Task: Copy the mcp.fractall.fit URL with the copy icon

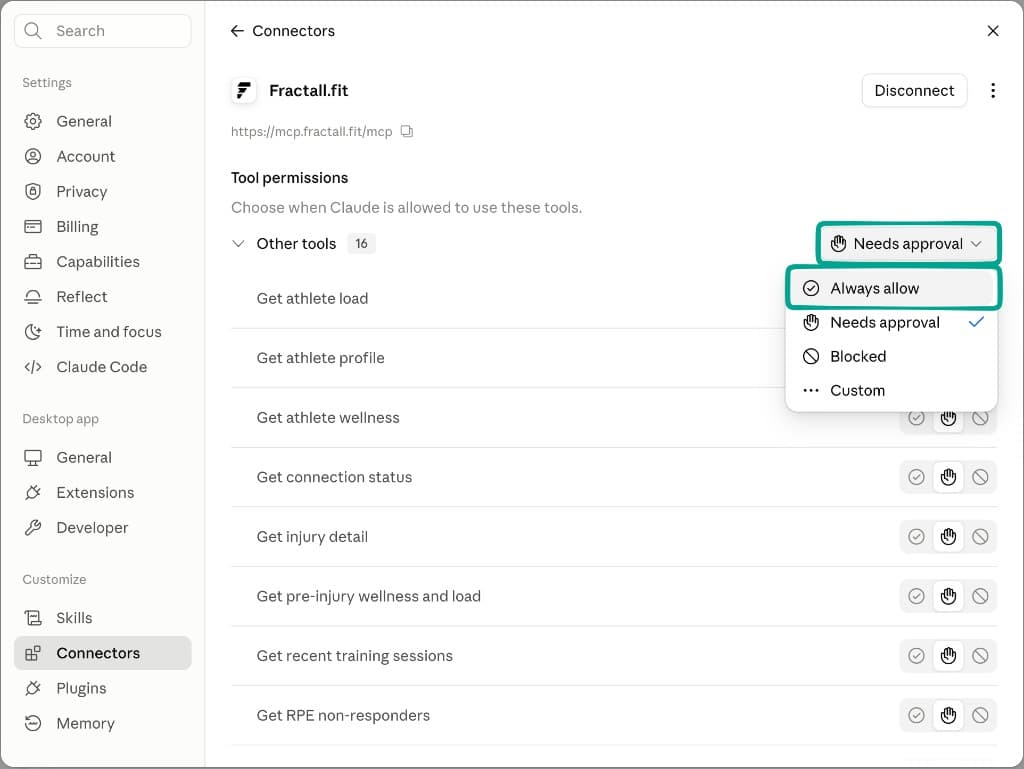Action: pos(407,131)
